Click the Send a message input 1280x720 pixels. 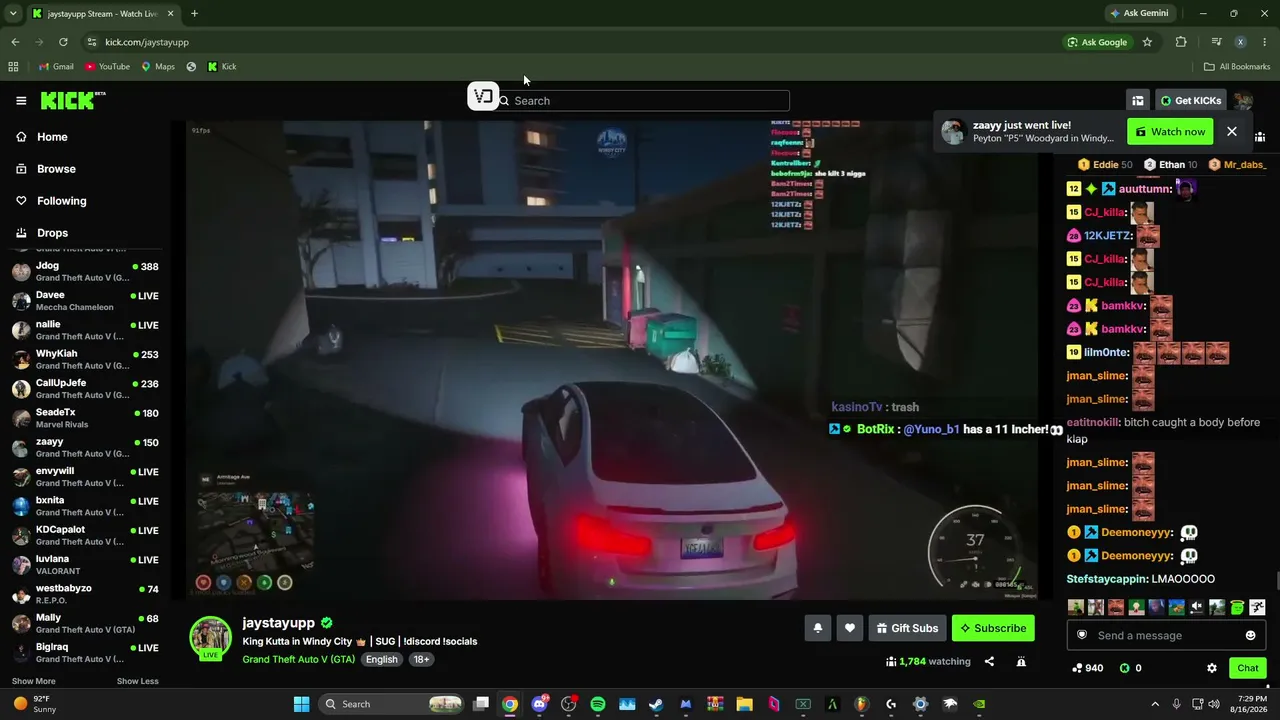[1165, 635]
